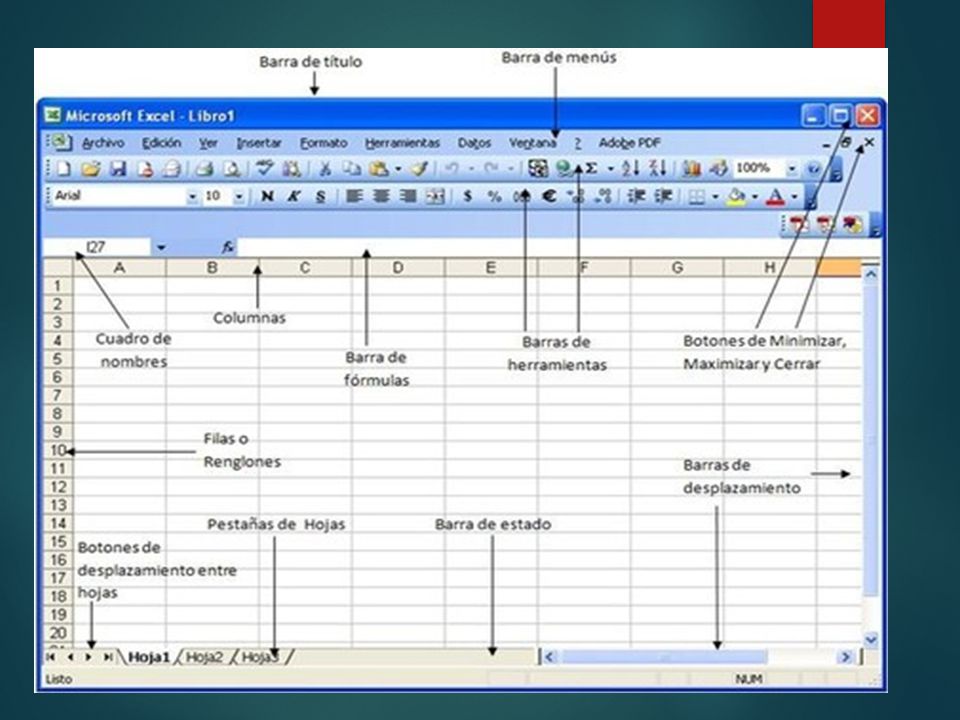
Task: Apply the yellow fill color bucket
Action: tap(737, 197)
